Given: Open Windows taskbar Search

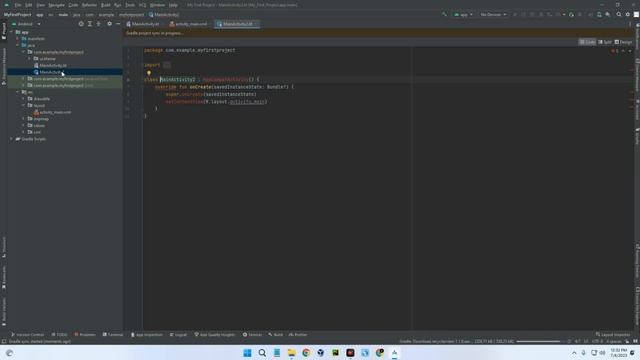Looking at the screenshot, I should coord(262,353).
